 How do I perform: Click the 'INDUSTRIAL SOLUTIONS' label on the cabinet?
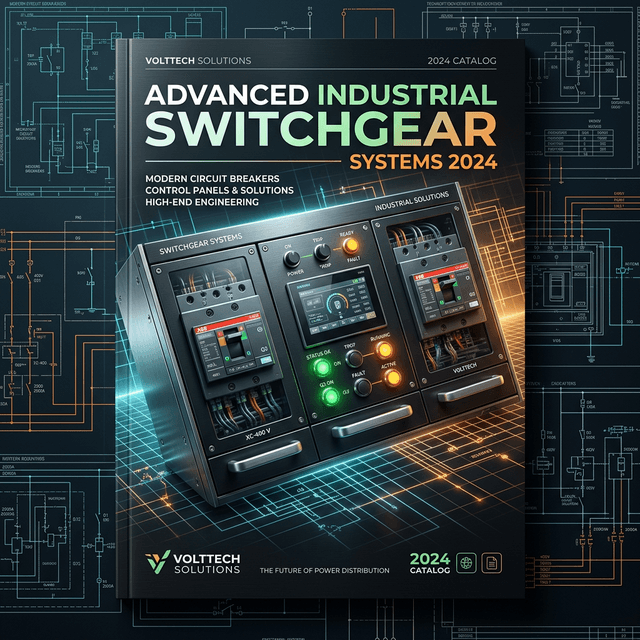point(412,201)
